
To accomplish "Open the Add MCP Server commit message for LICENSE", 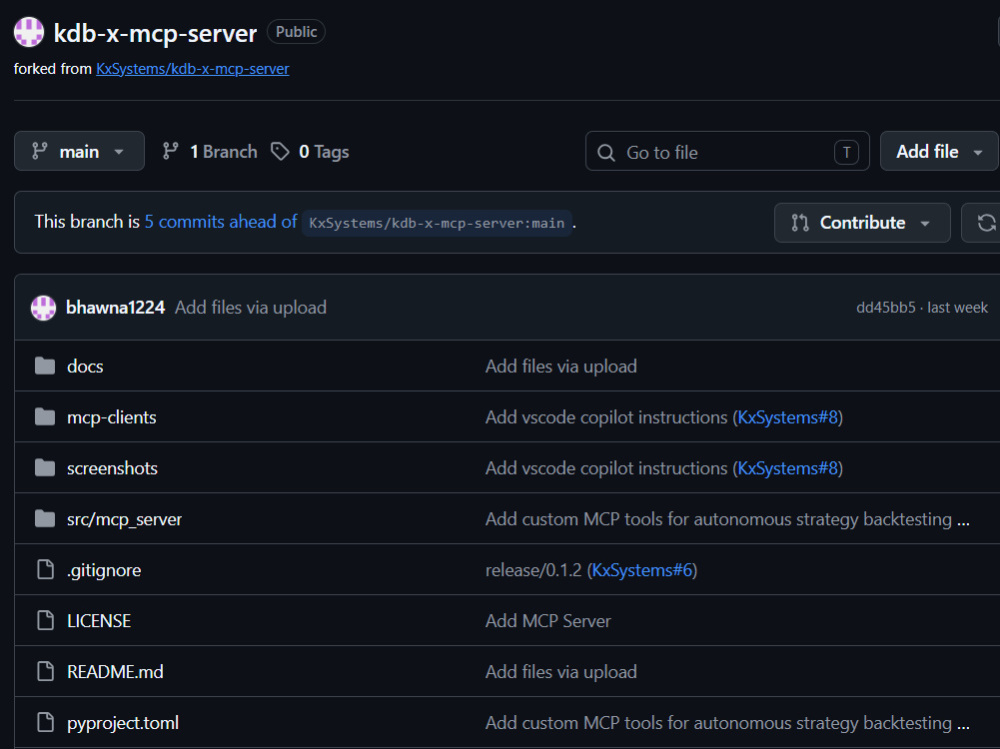I will pos(548,621).
